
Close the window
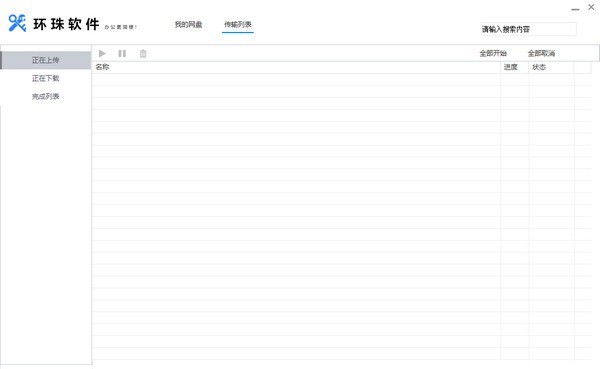(x=591, y=7)
